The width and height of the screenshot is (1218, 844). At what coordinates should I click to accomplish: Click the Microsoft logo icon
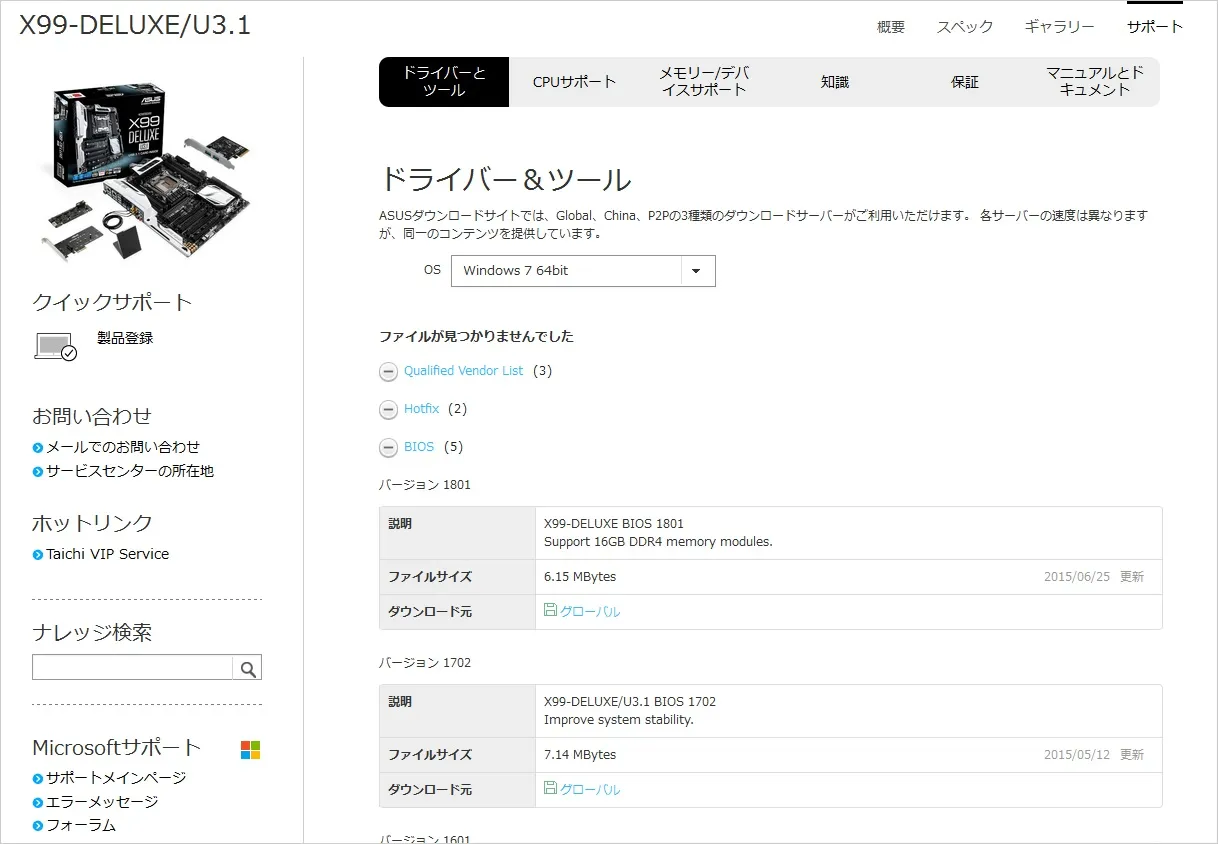[250, 750]
